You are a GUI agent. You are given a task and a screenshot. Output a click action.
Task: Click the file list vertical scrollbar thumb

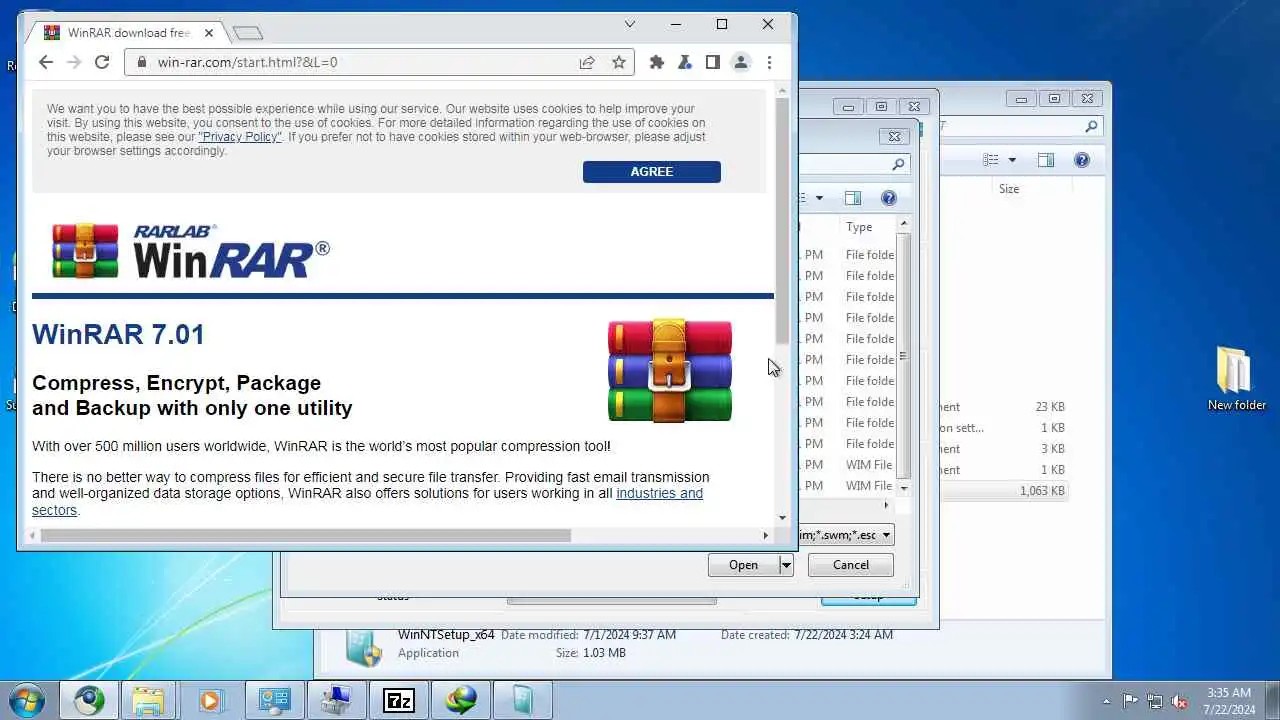[x=904, y=356]
